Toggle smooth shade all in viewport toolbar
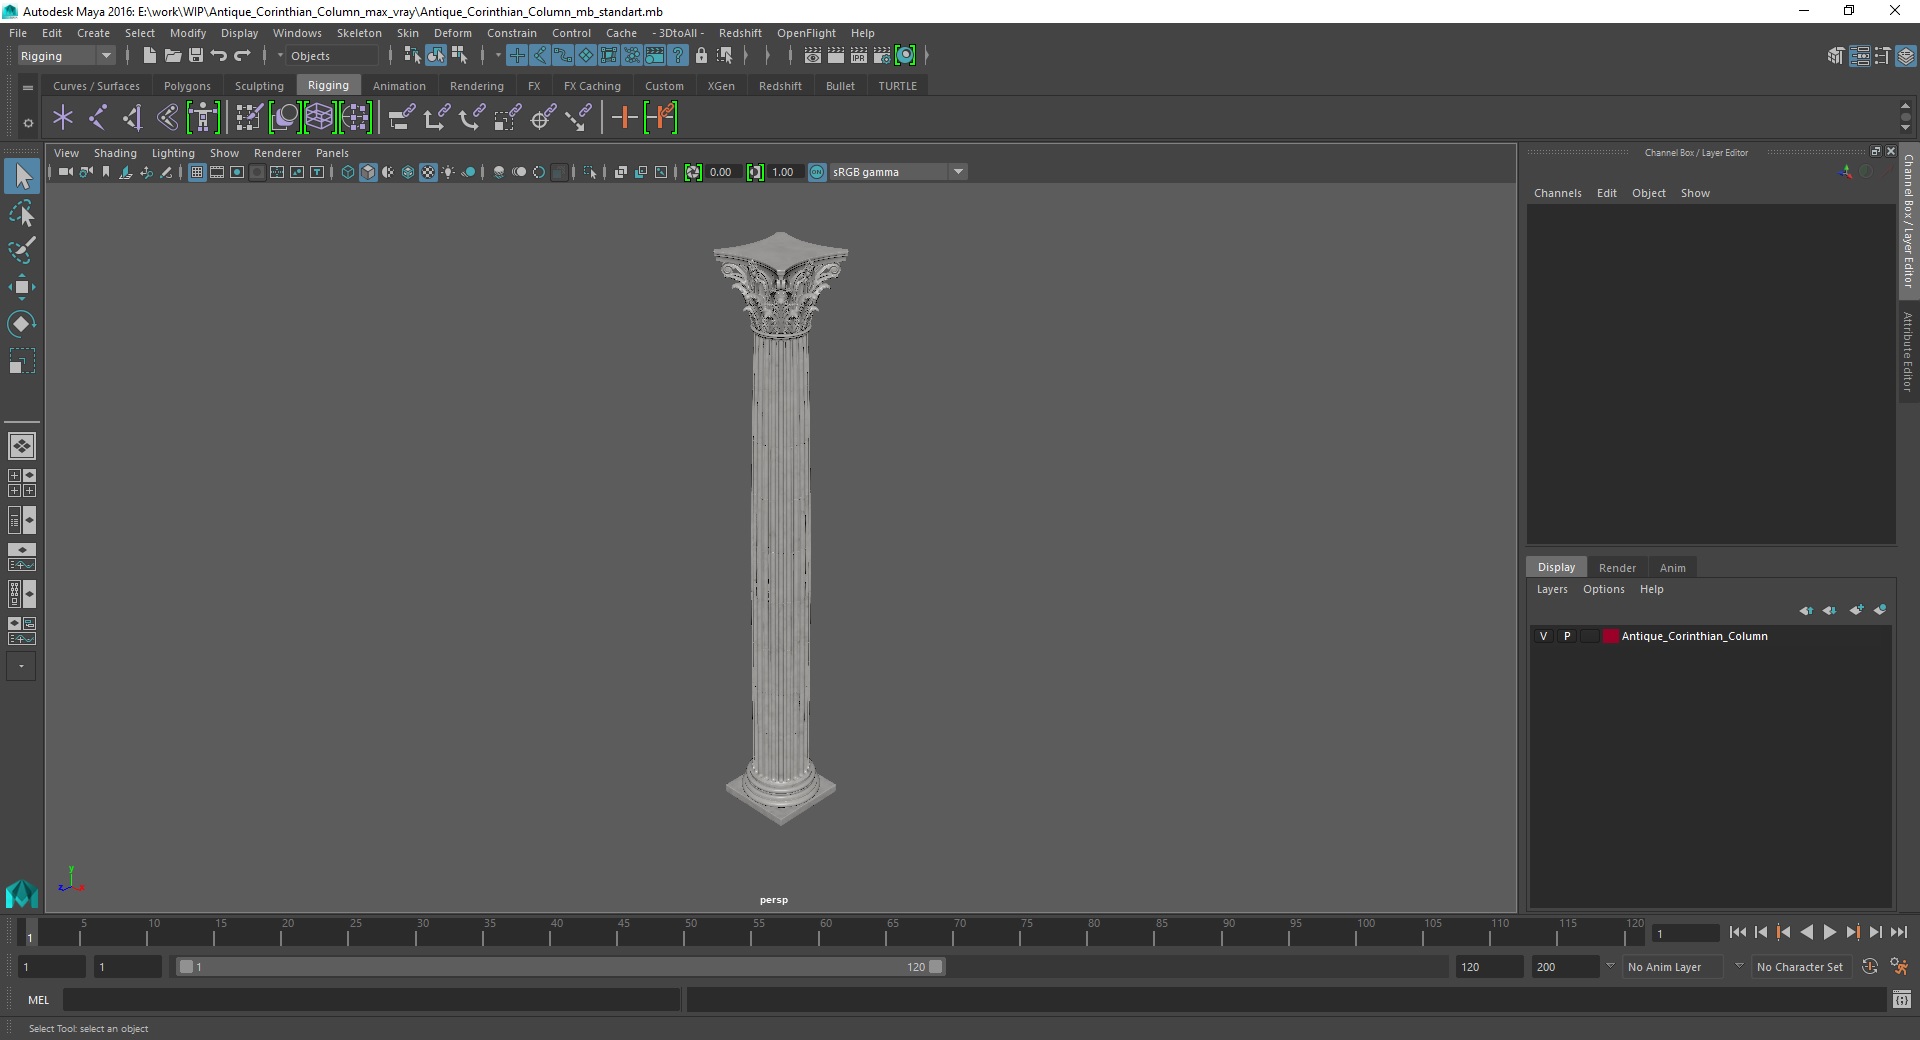Viewport: 1920px width, 1040px height. [x=368, y=172]
